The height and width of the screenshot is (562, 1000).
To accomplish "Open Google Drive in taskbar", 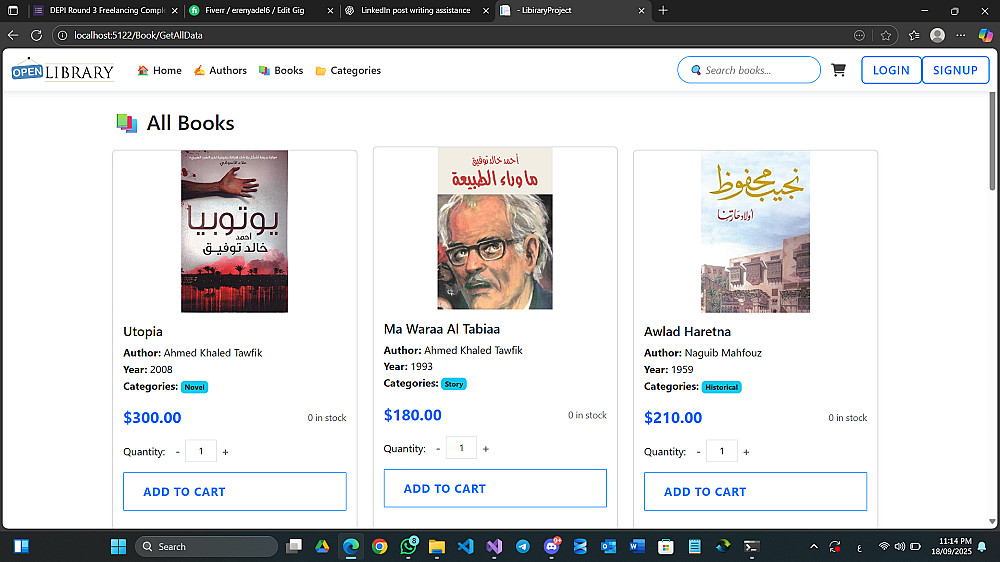I will point(322,546).
